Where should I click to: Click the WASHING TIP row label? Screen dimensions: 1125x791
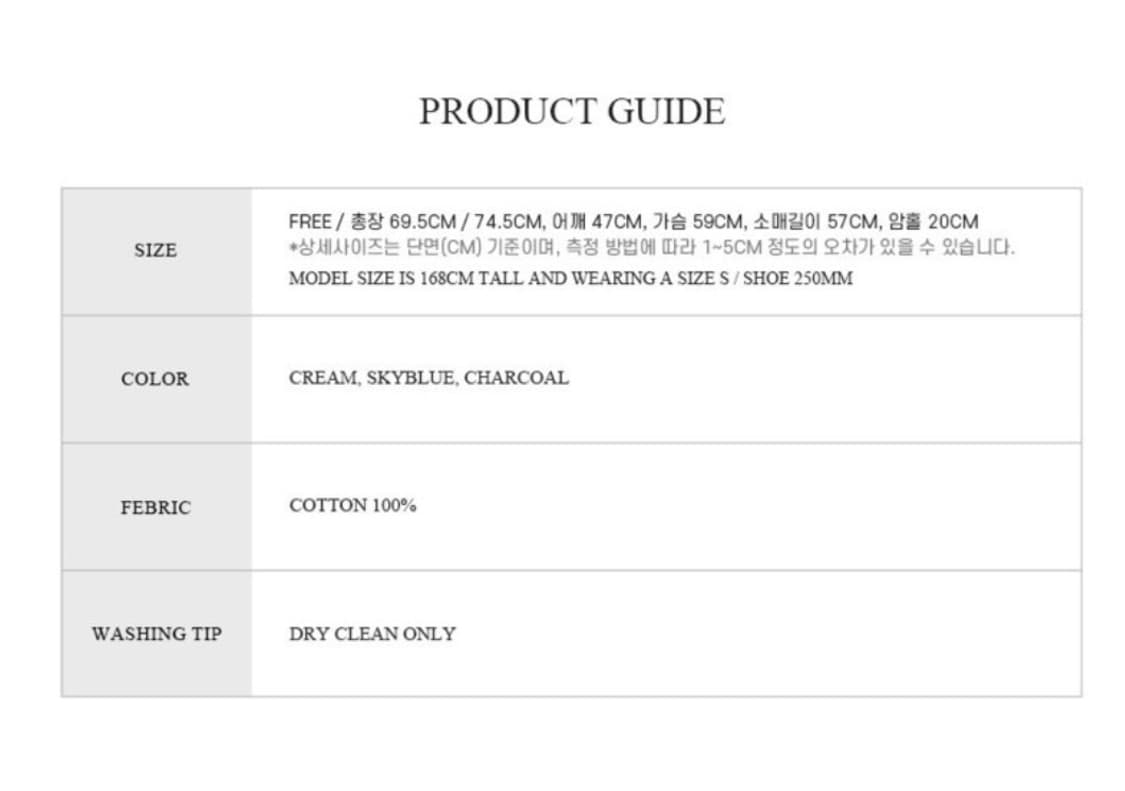coord(156,634)
